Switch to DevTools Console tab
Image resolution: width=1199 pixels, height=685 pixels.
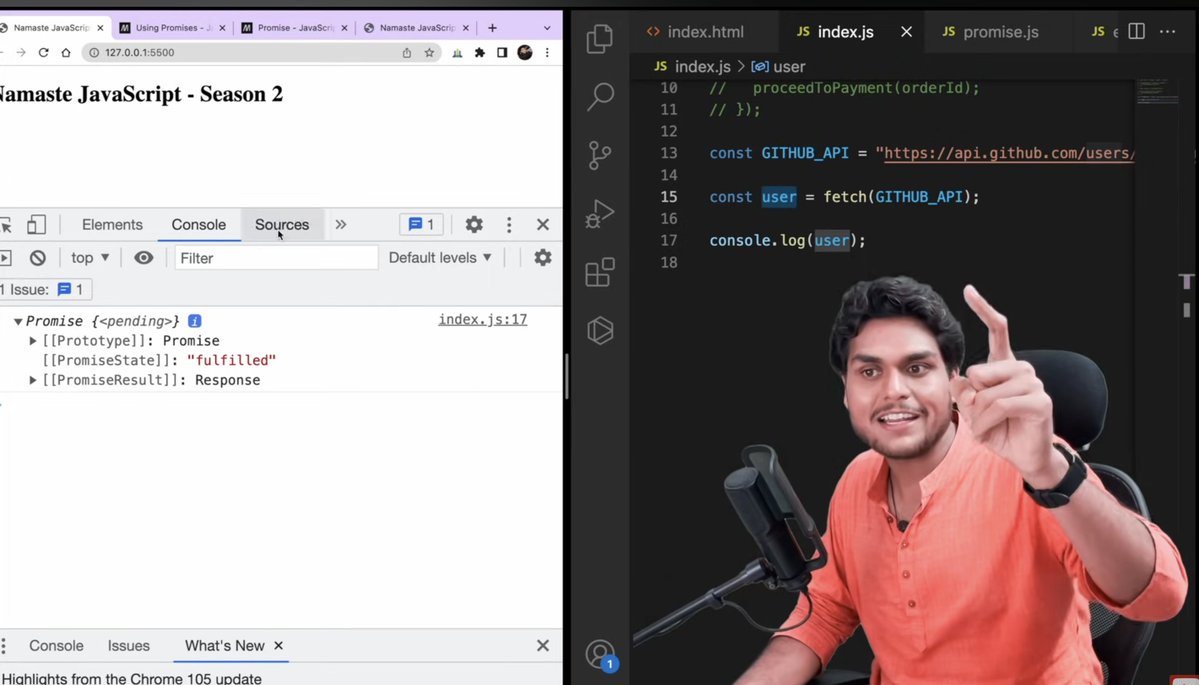(199, 225)
